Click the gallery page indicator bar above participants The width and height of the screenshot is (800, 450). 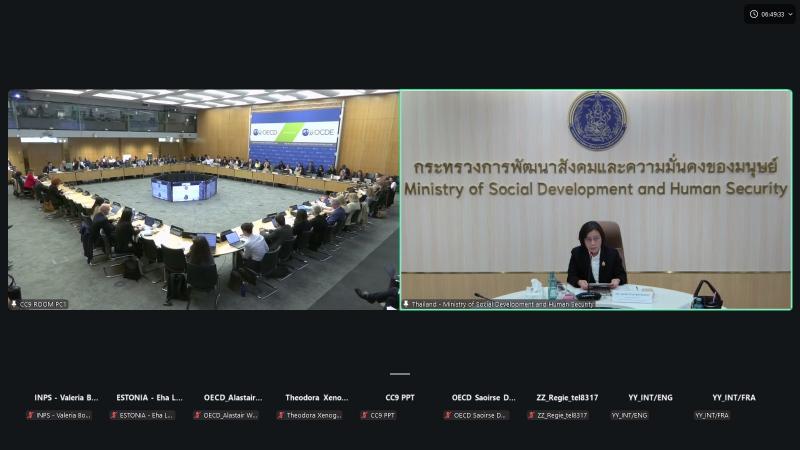[x=400, y=374]
